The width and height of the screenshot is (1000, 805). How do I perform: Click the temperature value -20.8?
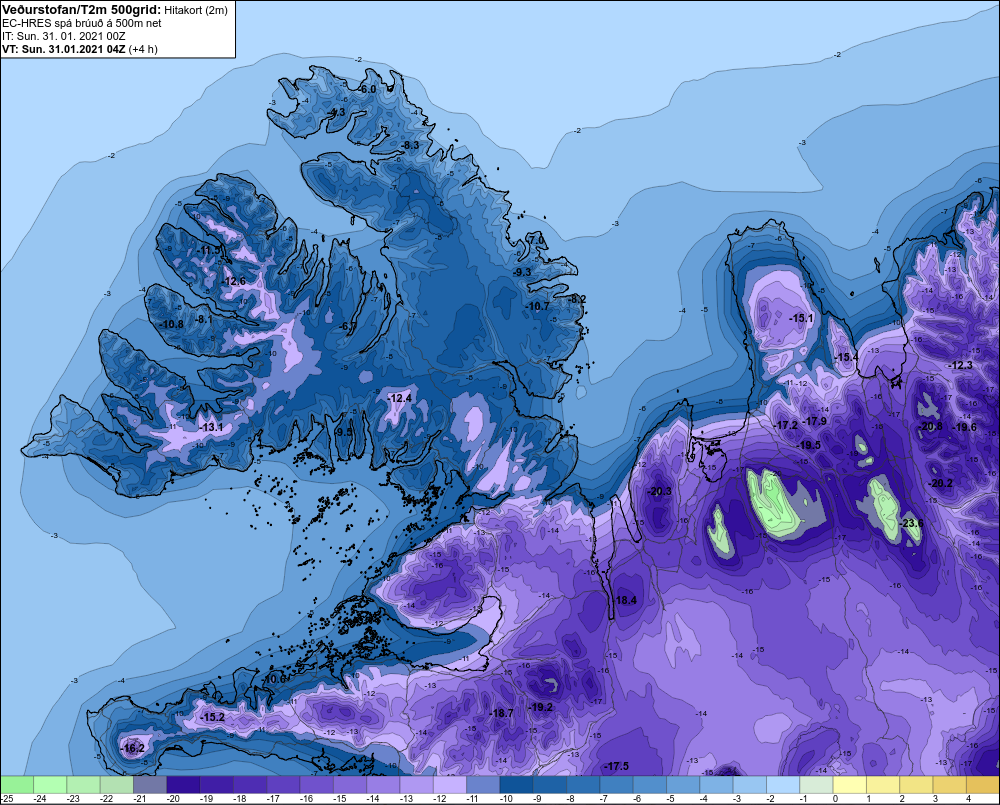(930, 427)
